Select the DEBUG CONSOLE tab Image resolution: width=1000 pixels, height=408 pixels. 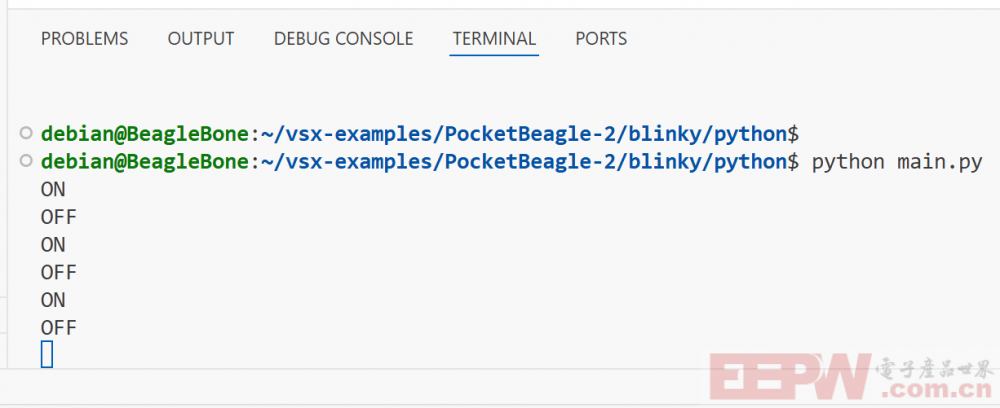[343, 39]
